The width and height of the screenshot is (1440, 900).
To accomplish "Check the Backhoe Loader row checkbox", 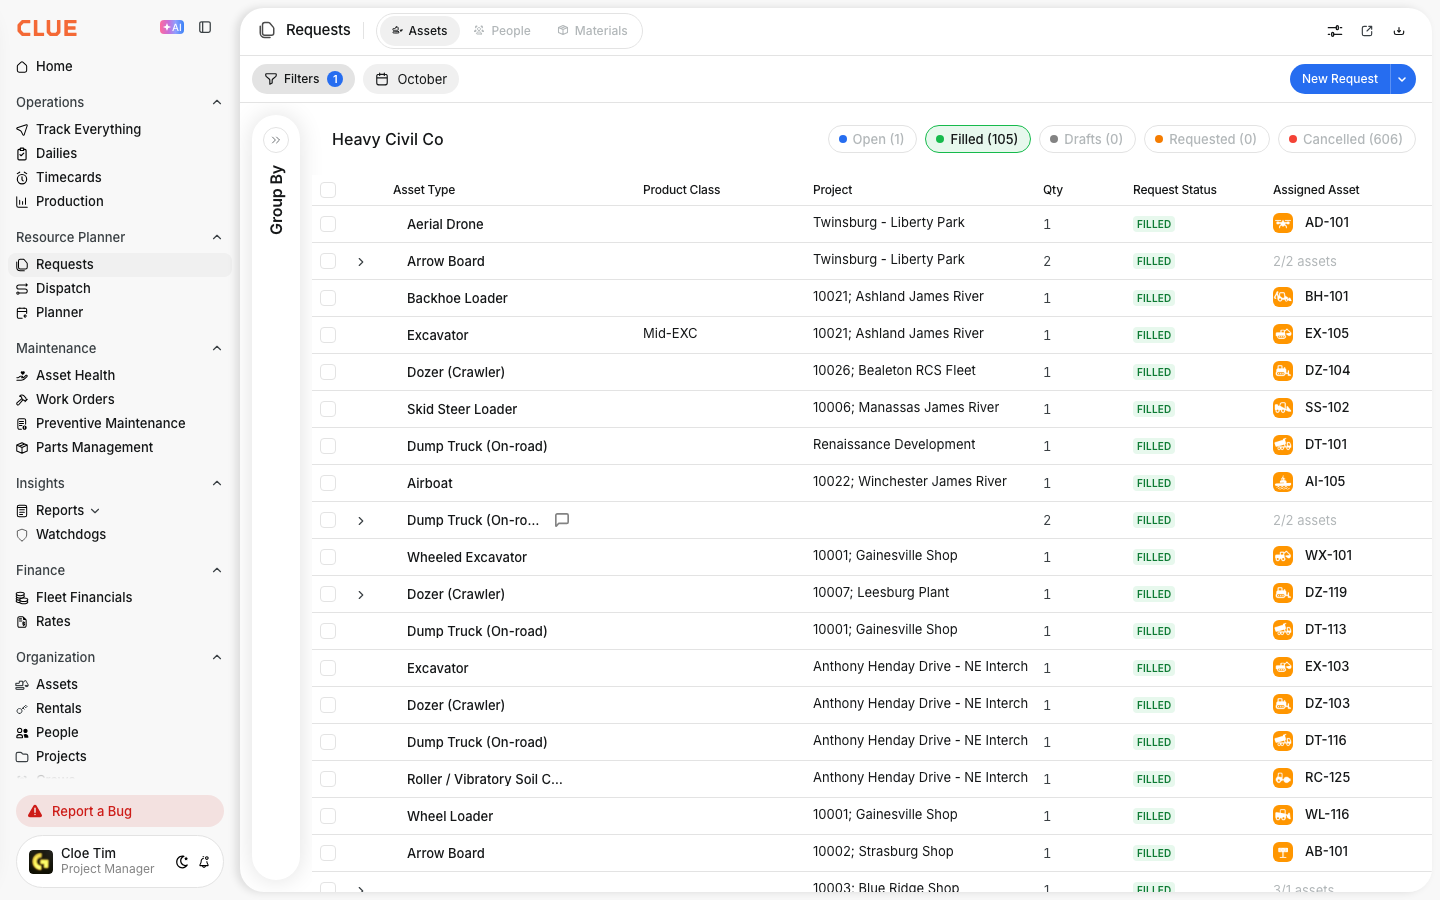I will pyautogui.click(x=328, y=298).
